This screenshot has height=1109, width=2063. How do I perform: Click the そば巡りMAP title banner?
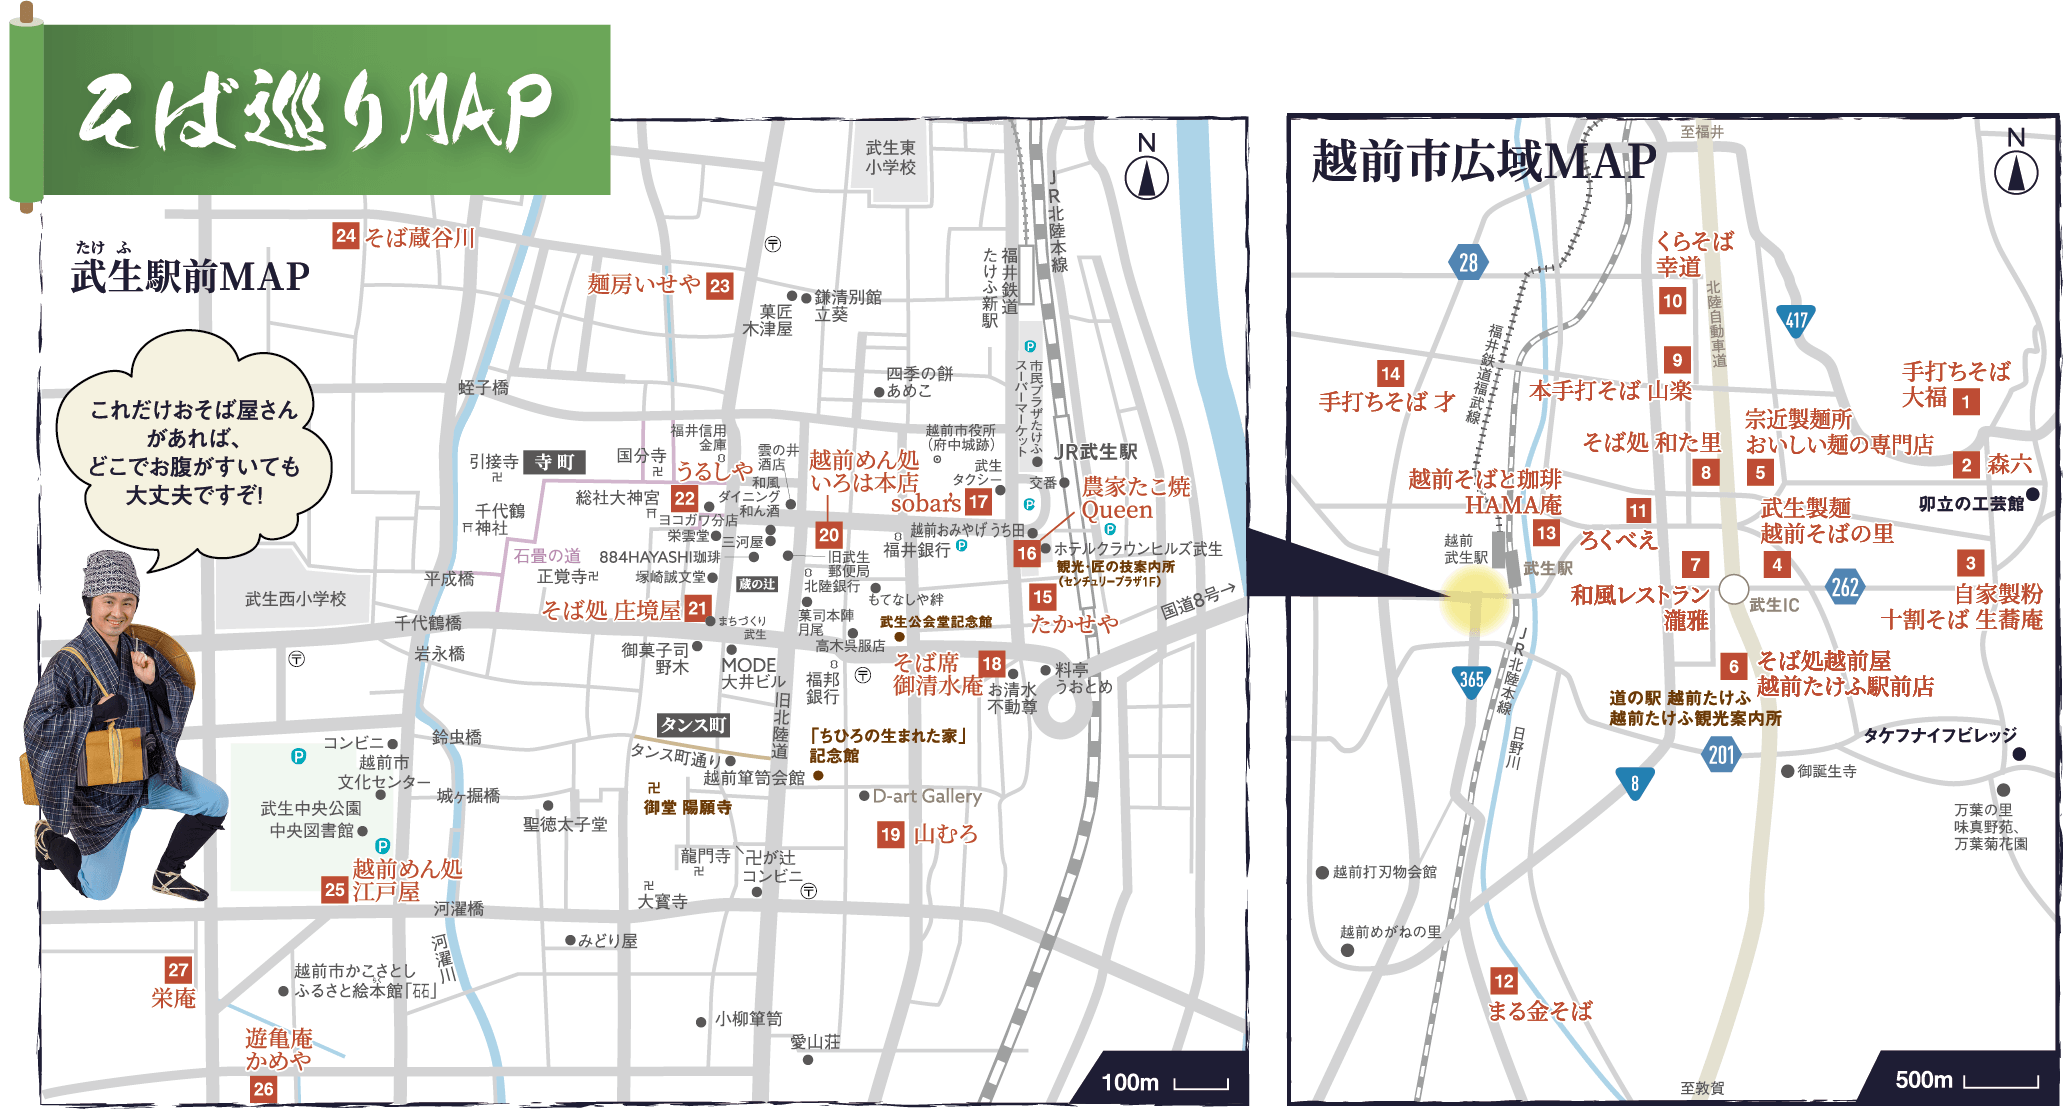tap(310, 109)
